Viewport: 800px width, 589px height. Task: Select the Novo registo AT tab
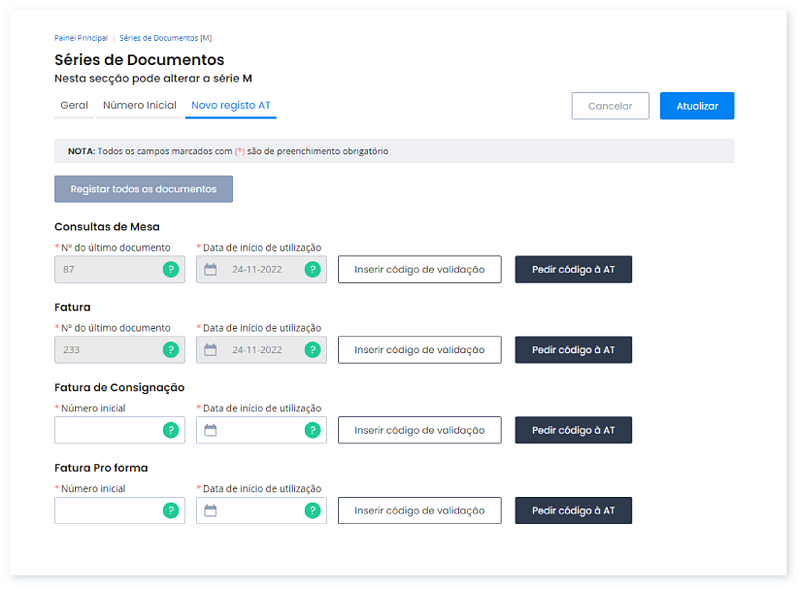[231, 105]
